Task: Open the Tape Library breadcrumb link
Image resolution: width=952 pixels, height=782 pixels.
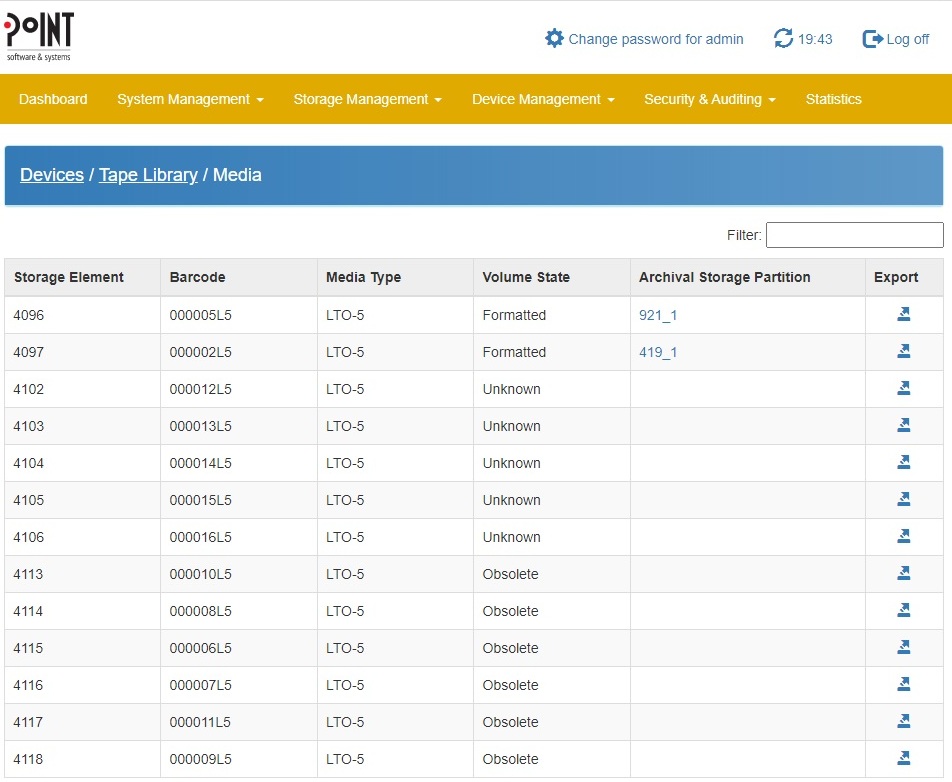Action: click(x=148, y=175)
